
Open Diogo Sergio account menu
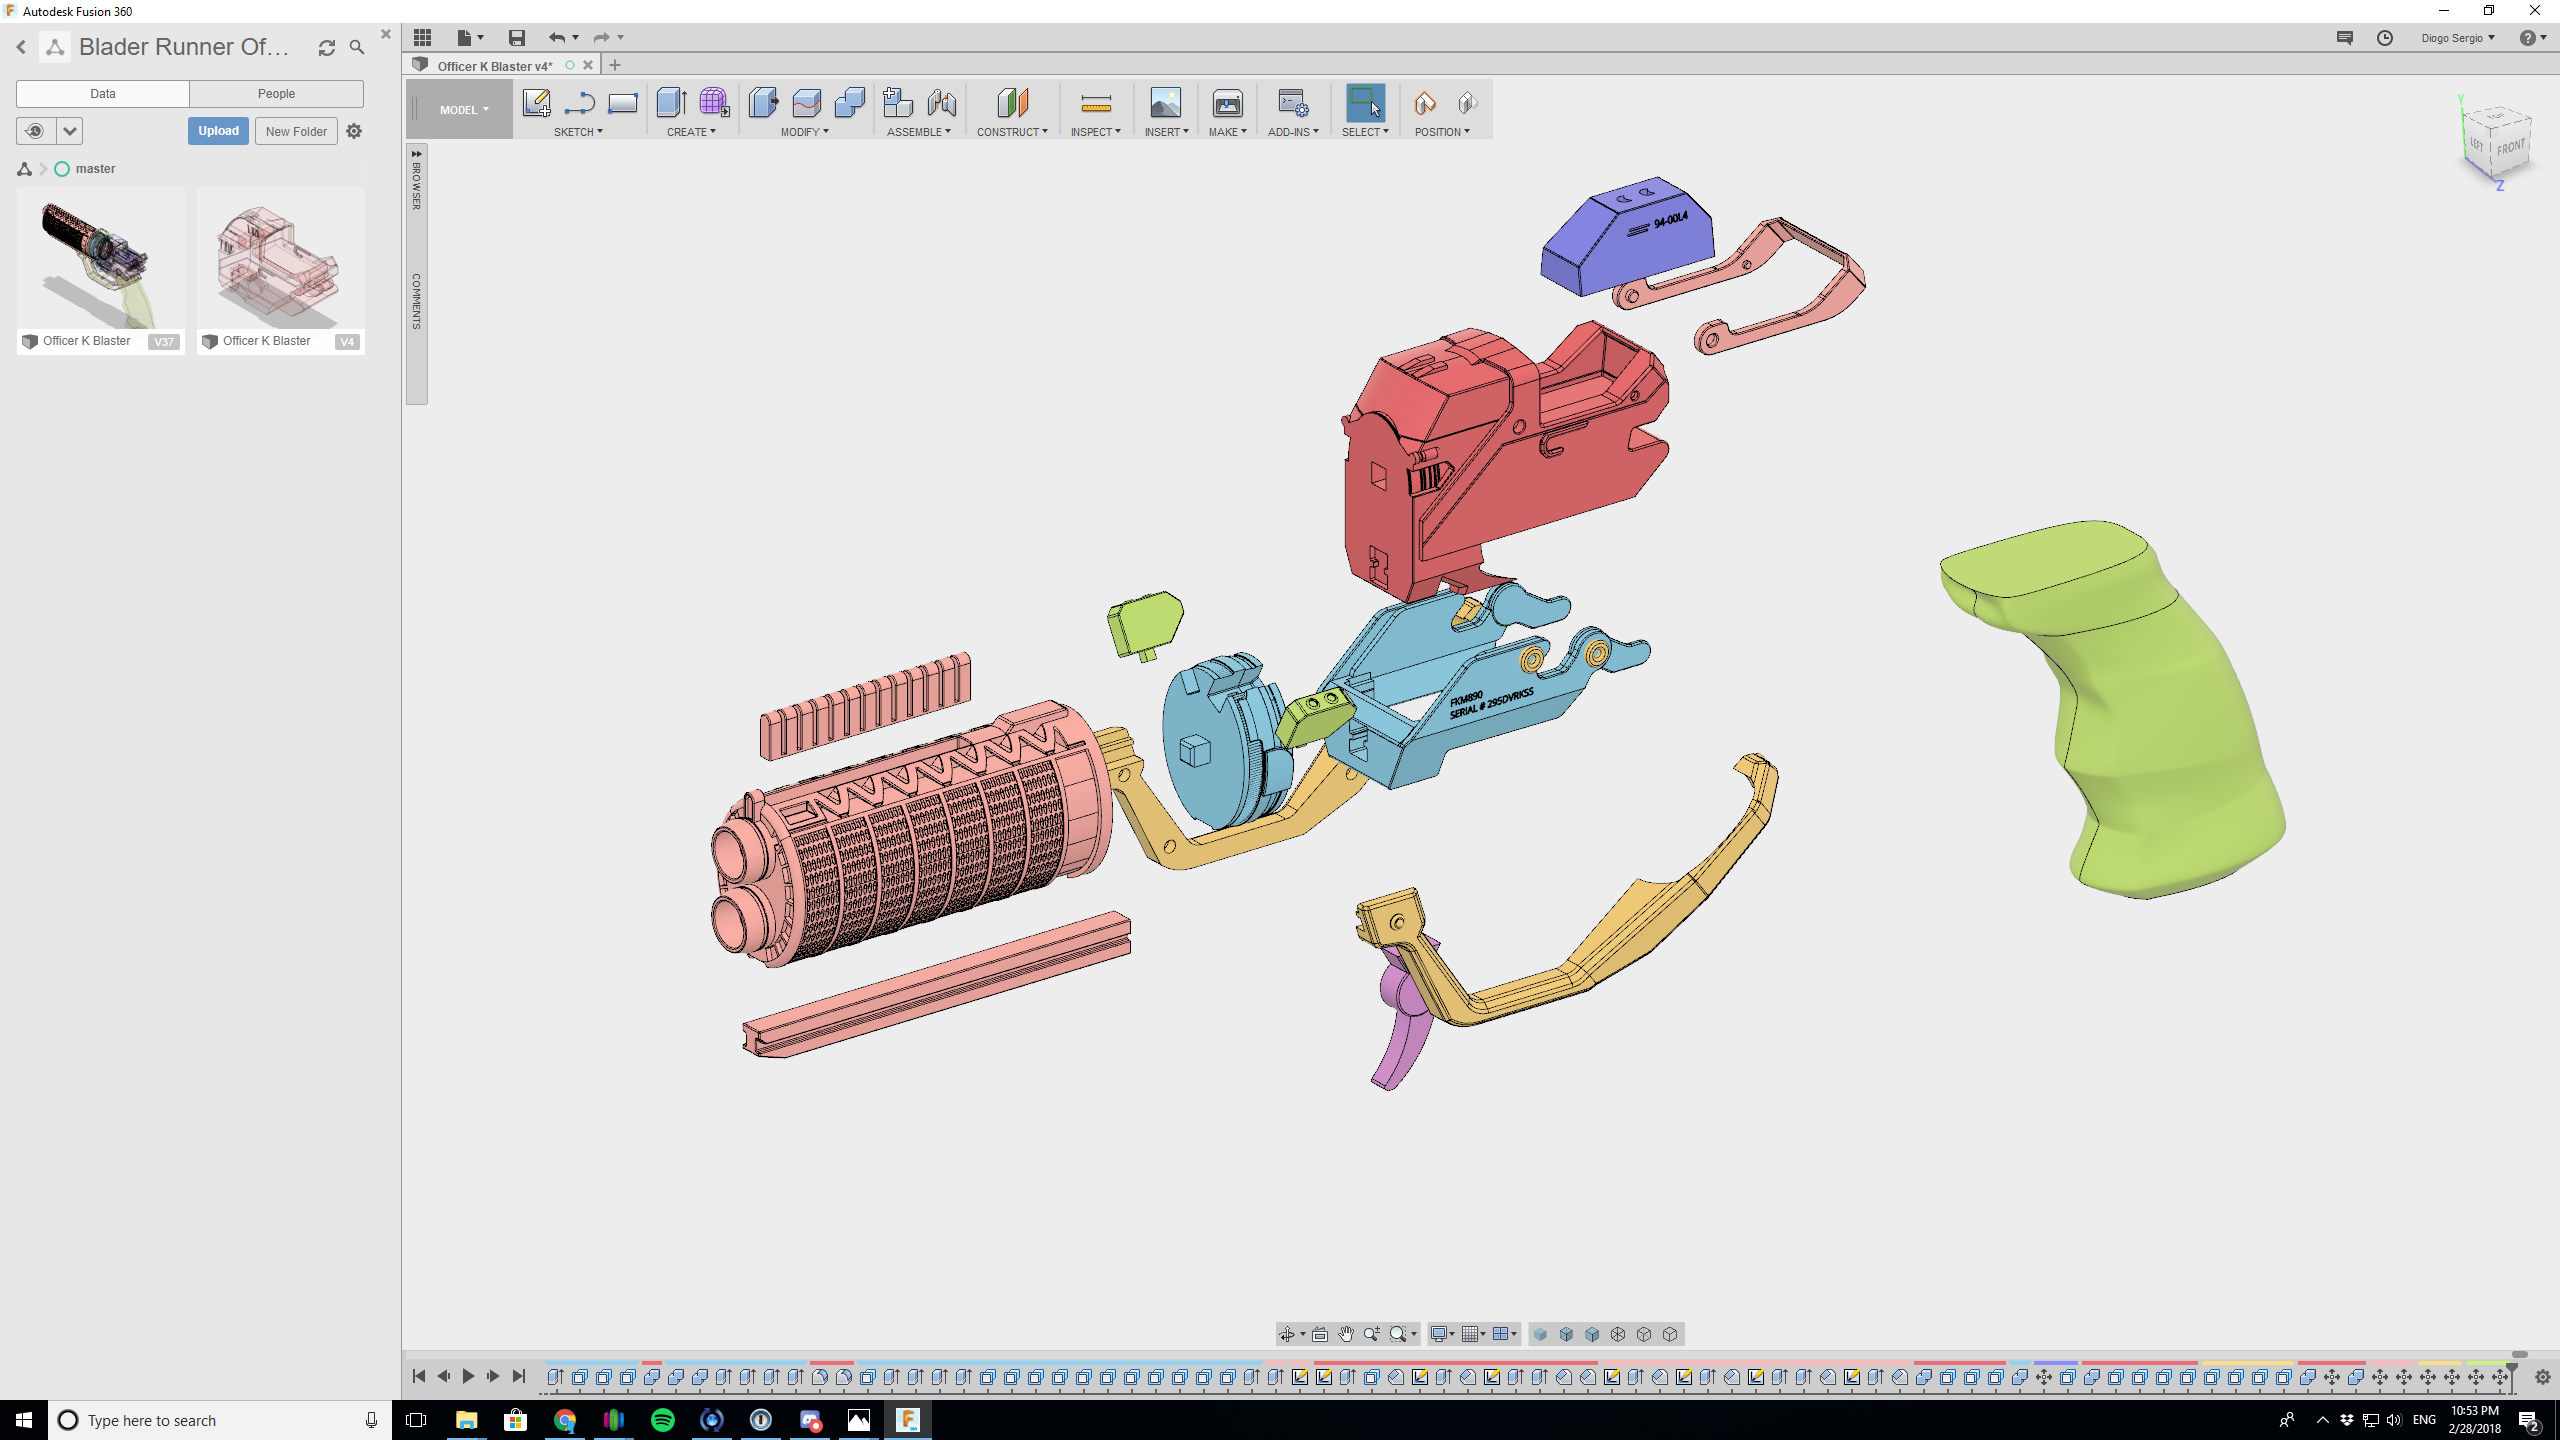click(x=2457, y=38)
